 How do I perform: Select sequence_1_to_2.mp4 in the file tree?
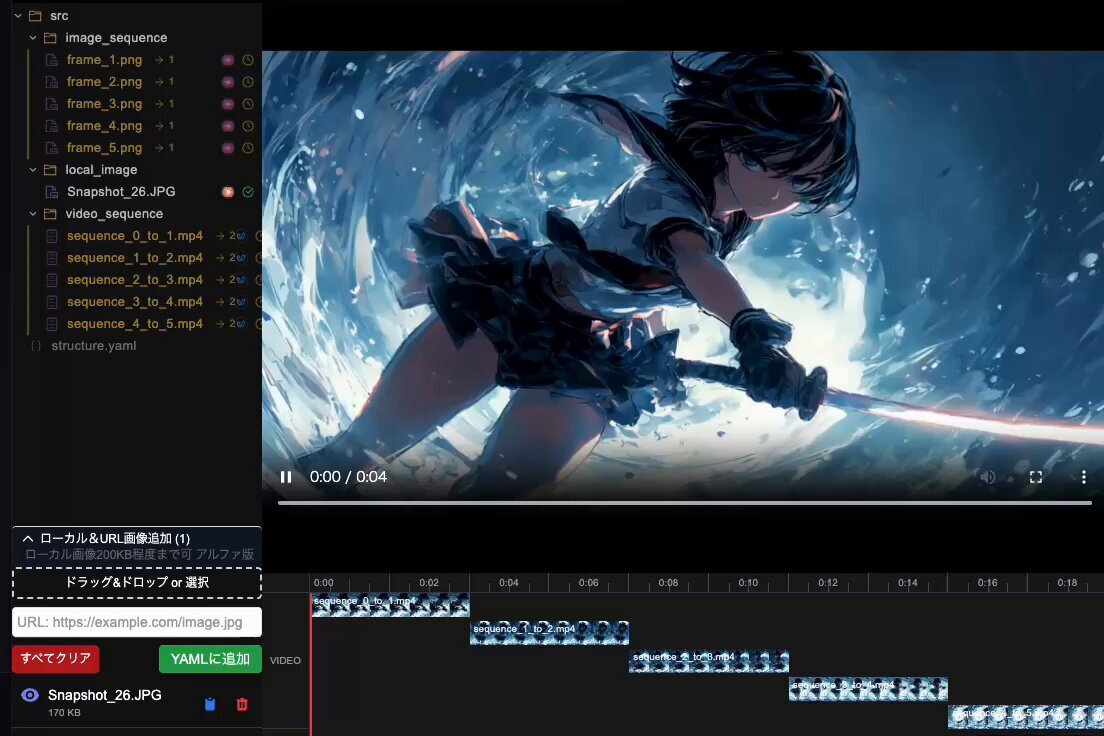click(134, 258)
